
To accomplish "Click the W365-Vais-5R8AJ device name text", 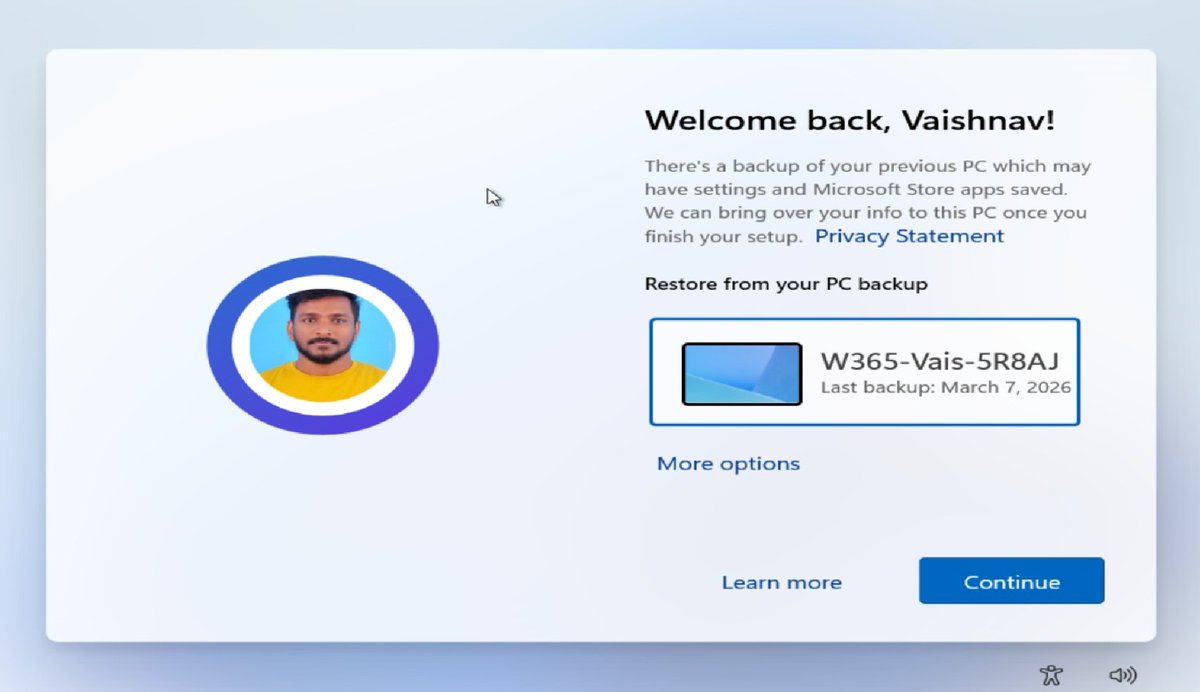I will point(939,361).
